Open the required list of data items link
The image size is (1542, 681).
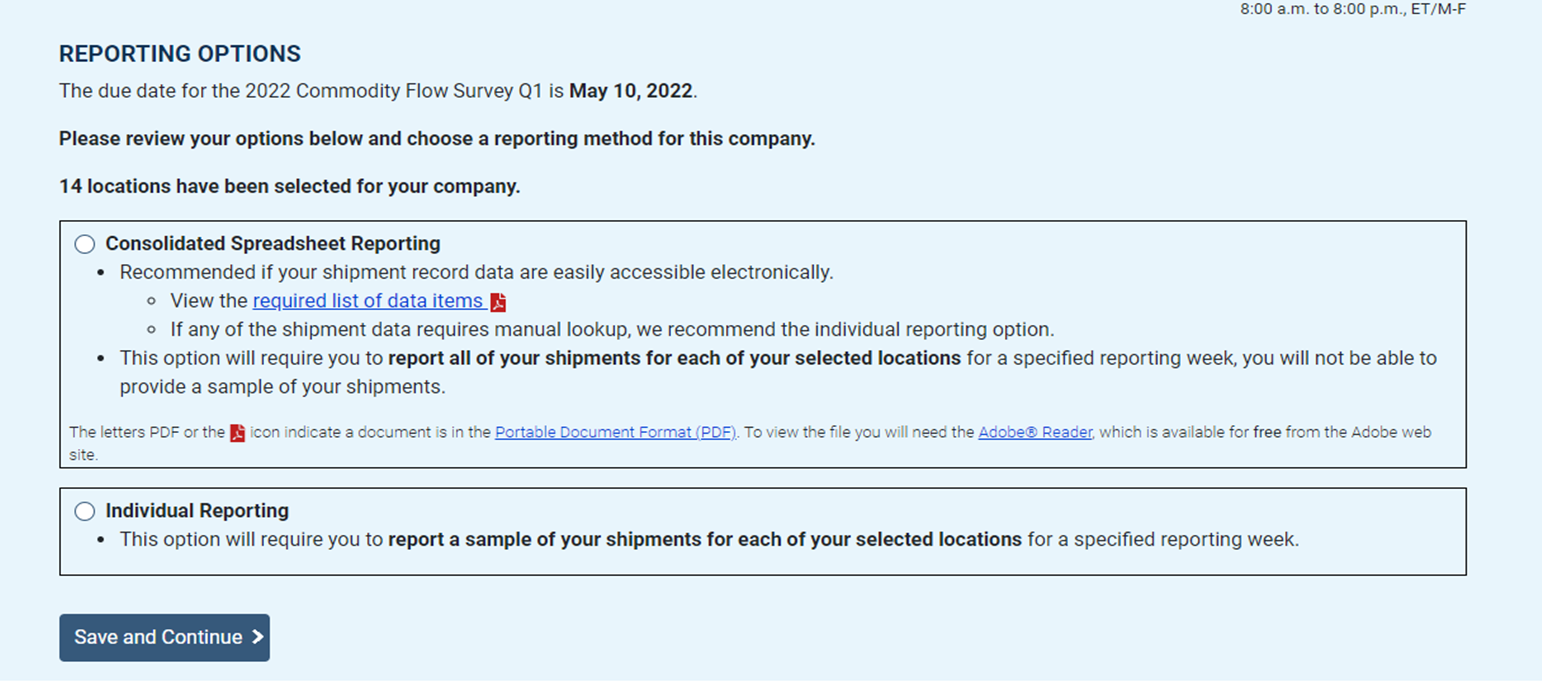click(368, 301)
